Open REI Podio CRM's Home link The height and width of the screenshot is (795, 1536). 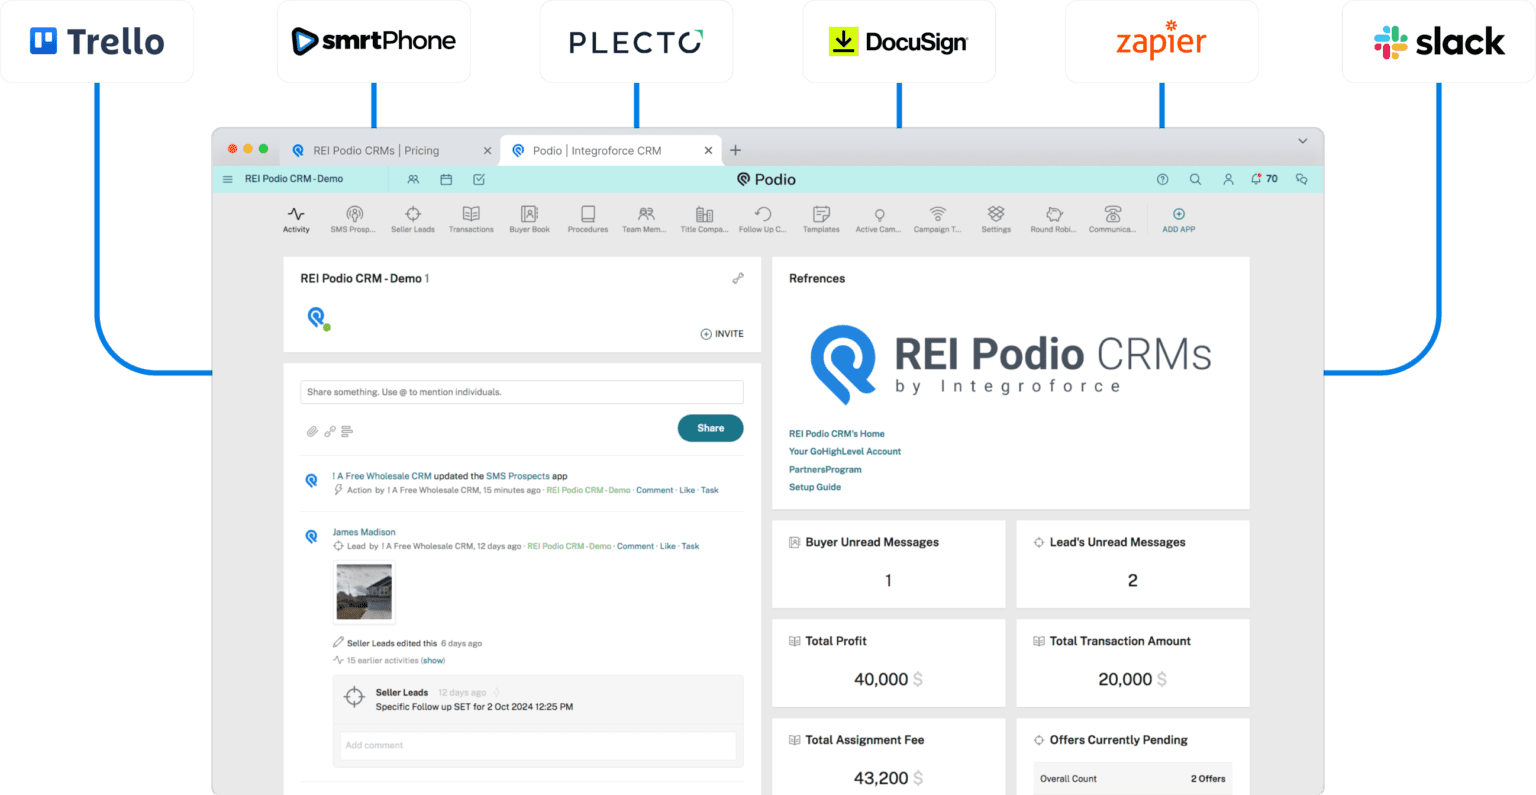click(x=837, y=434)
